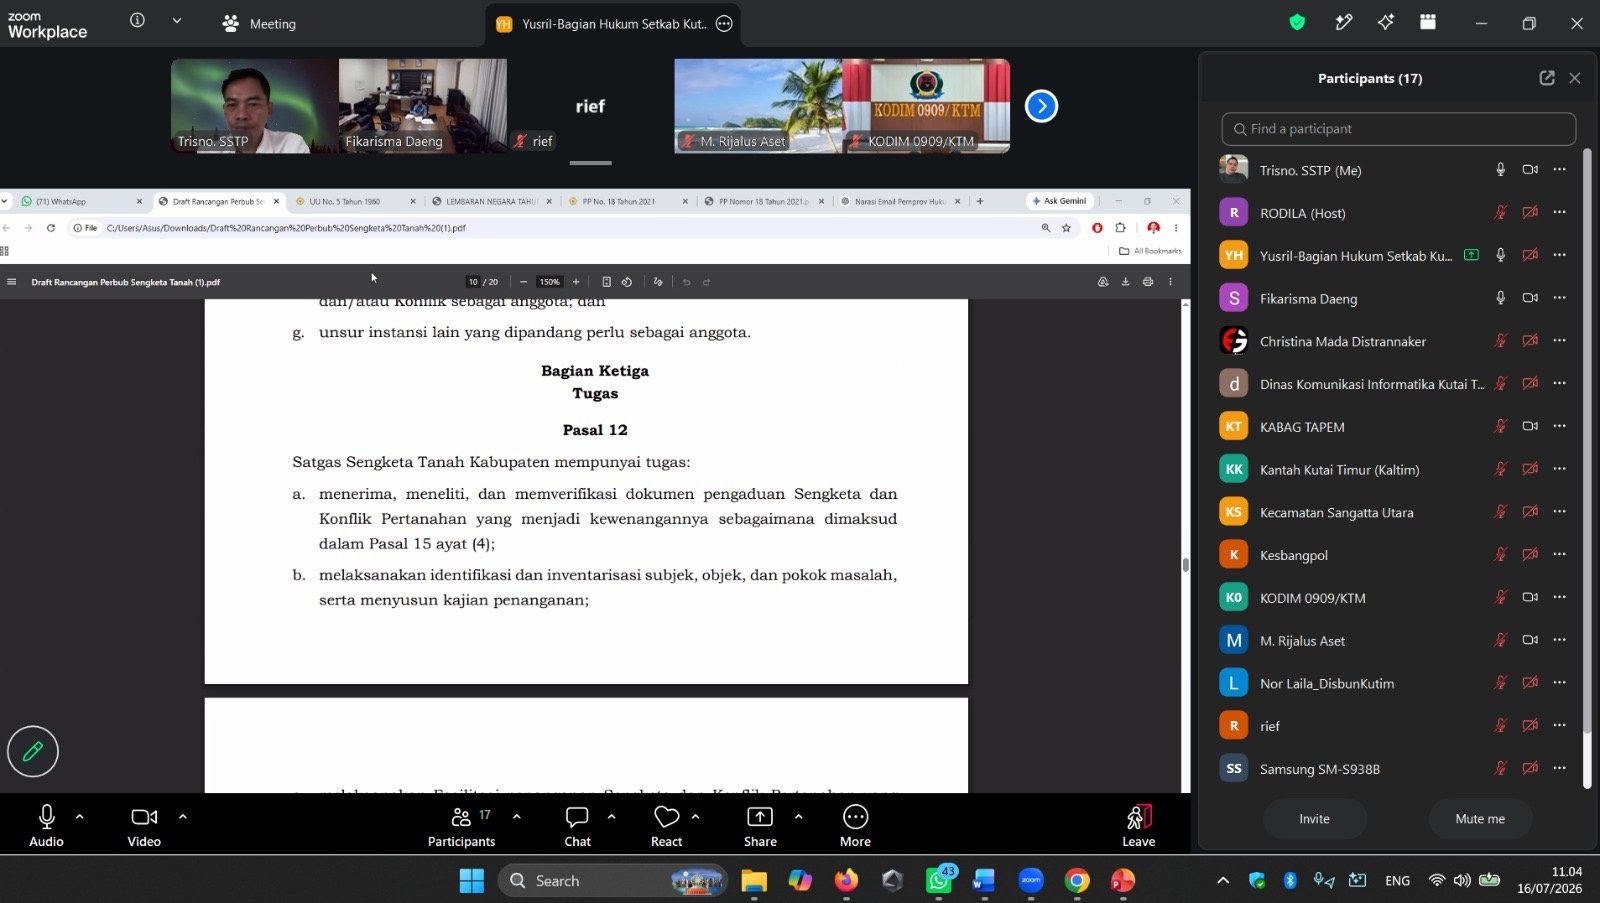This screenshot has height=903, width=1600.
Task: Toggle muted mic for M. Rijalus Aset
Action: coord(1500,640)
